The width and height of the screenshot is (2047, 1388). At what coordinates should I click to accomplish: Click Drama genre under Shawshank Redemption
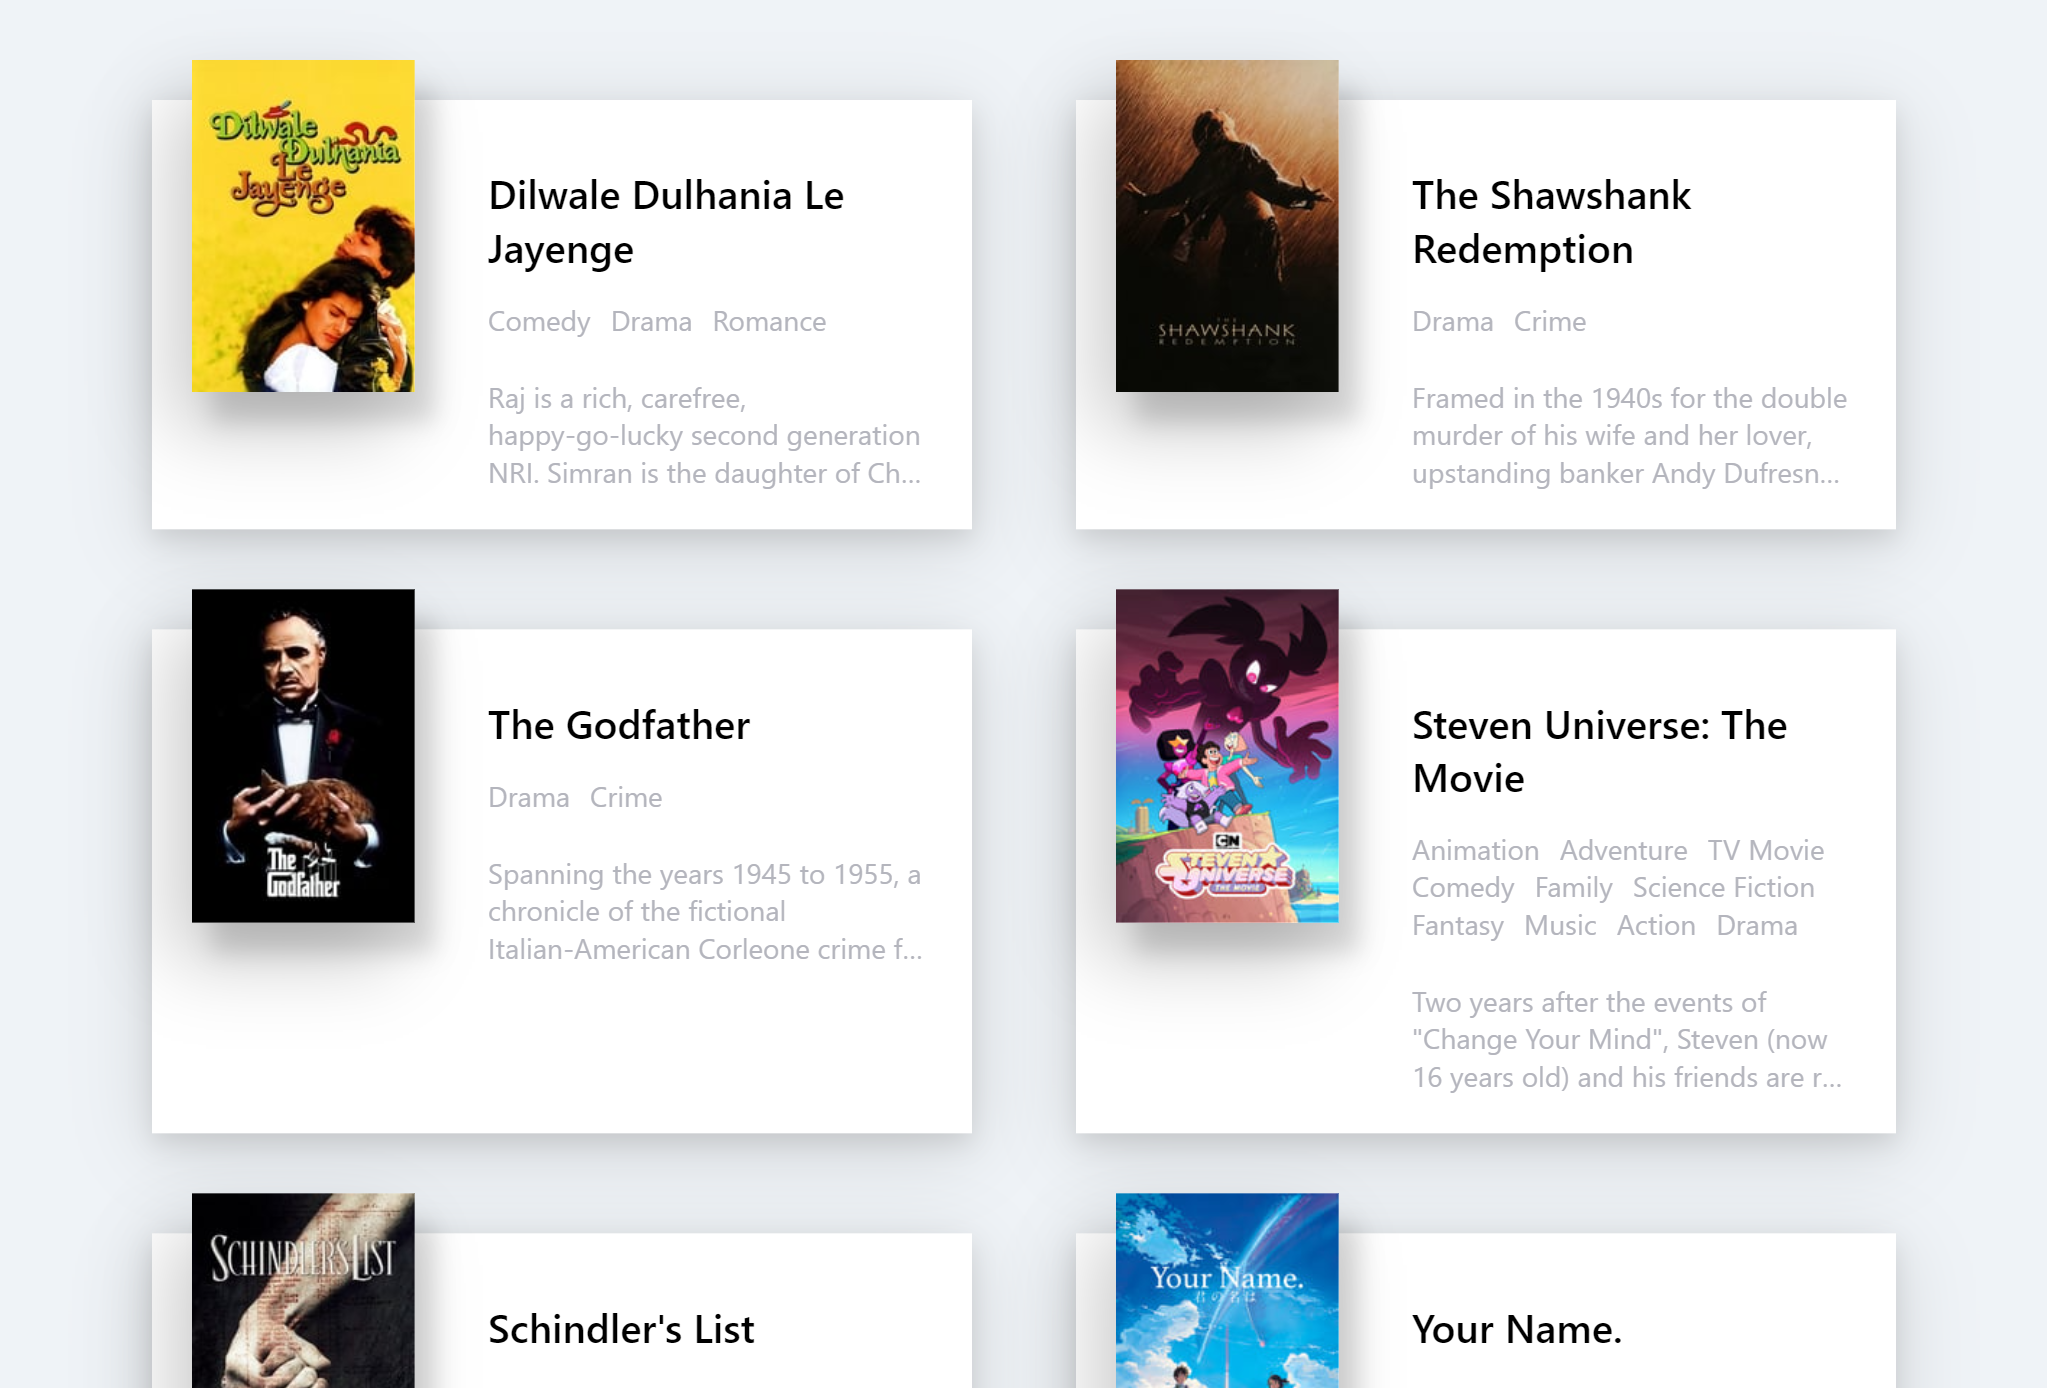1452,322
